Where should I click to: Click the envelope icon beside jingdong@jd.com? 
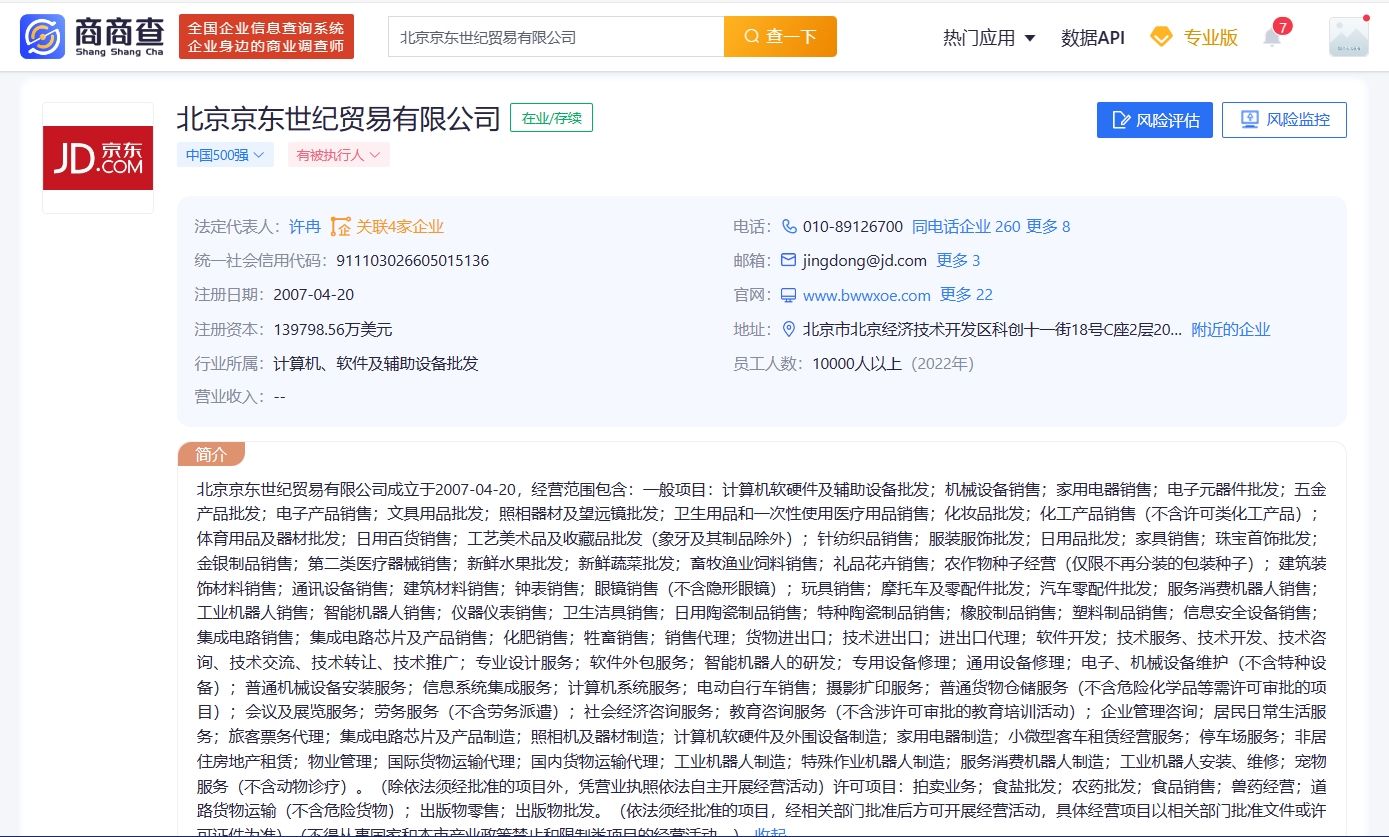tap(788, 260)
